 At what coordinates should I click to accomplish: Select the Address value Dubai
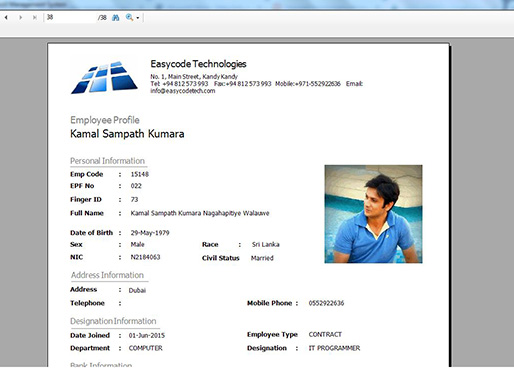click(x=137, y=290)
